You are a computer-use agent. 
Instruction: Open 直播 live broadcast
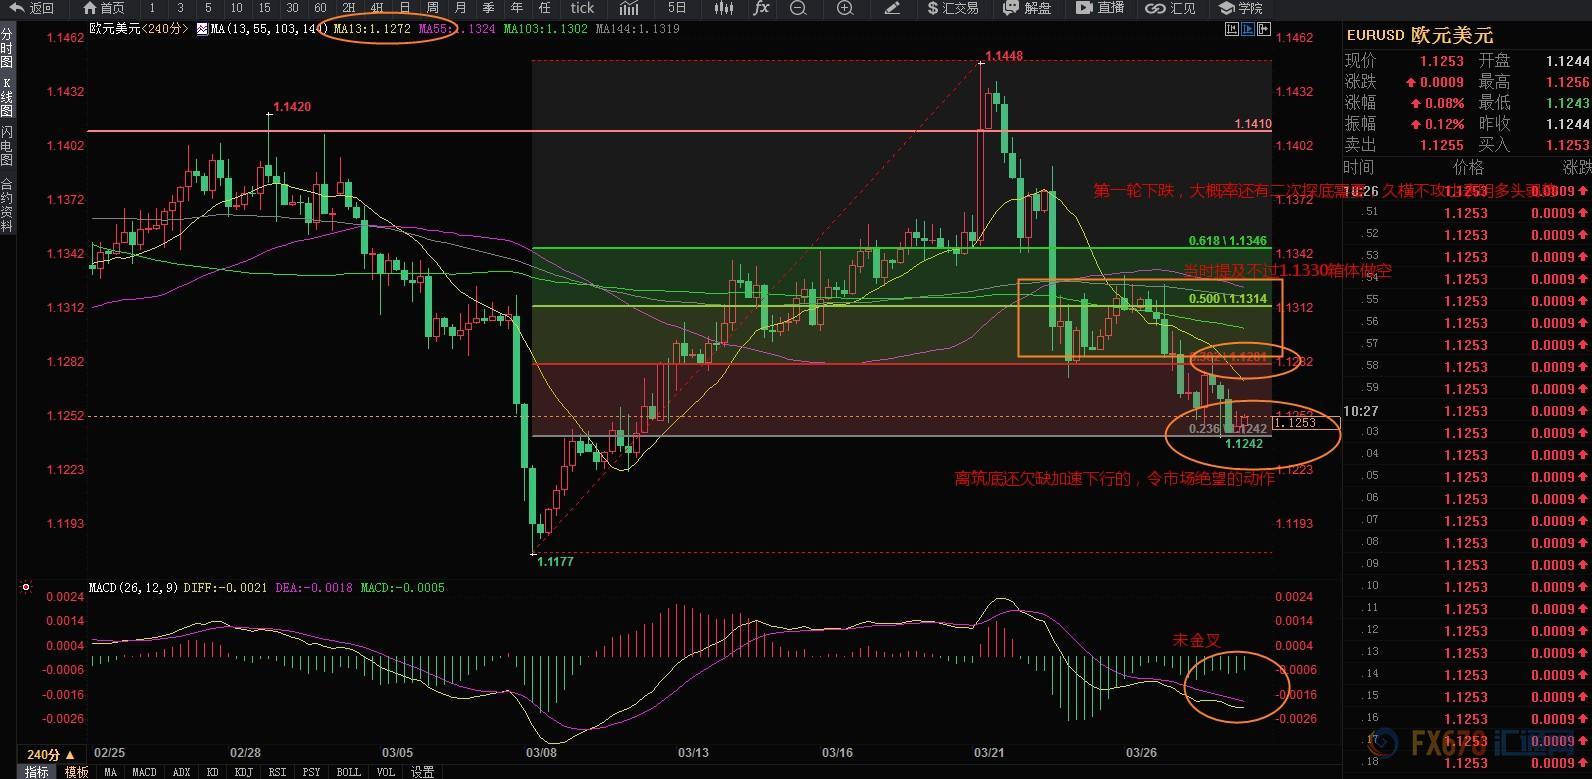[1101, 8]
